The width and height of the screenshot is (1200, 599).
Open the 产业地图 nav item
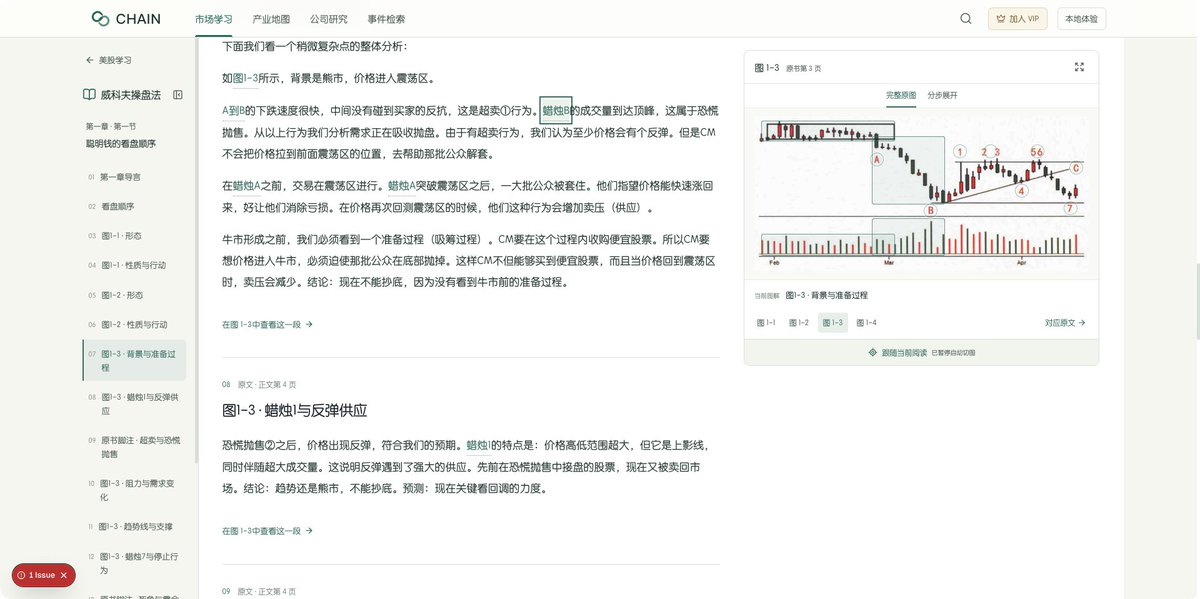271,19
